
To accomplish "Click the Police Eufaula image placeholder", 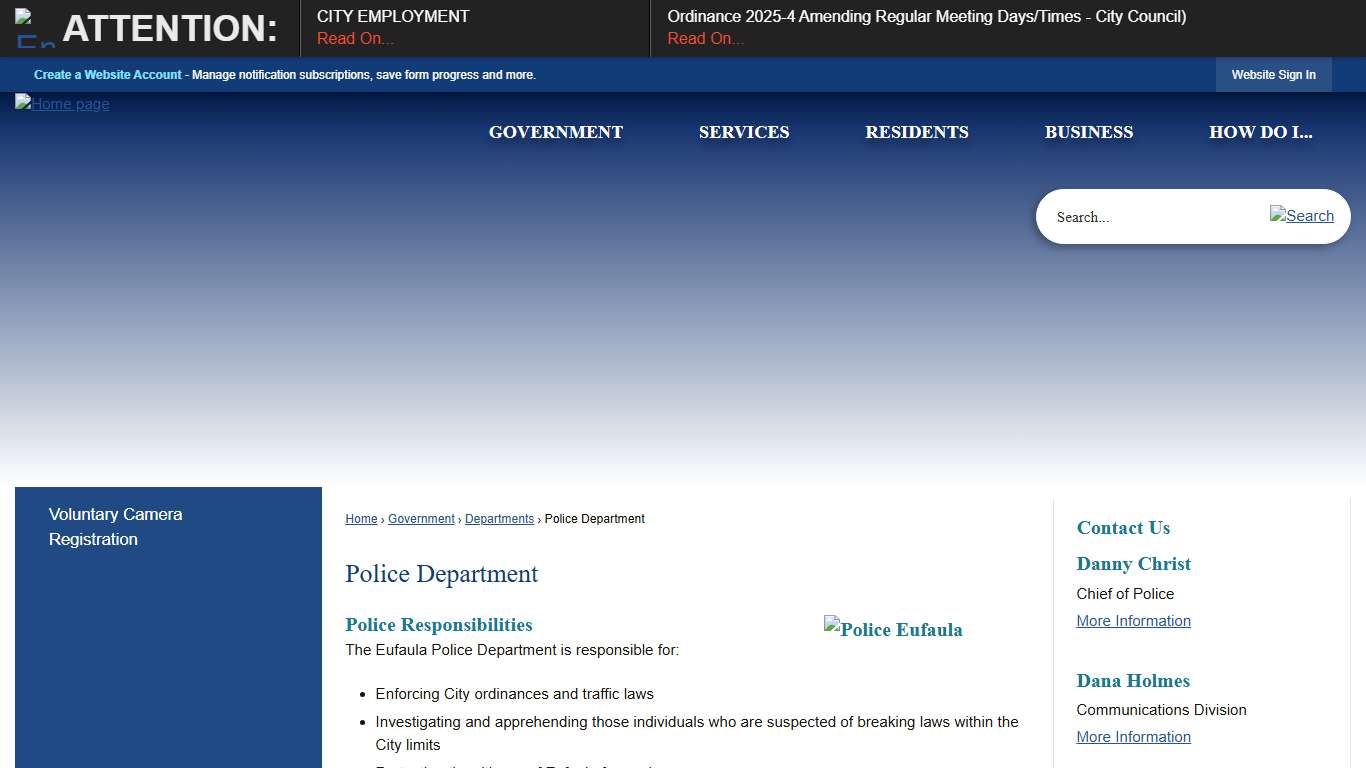I will 893,630.
